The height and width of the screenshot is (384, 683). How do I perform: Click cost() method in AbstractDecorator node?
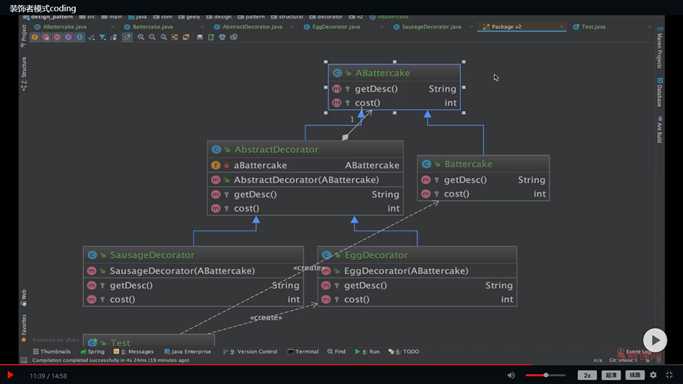click(305, 209)
